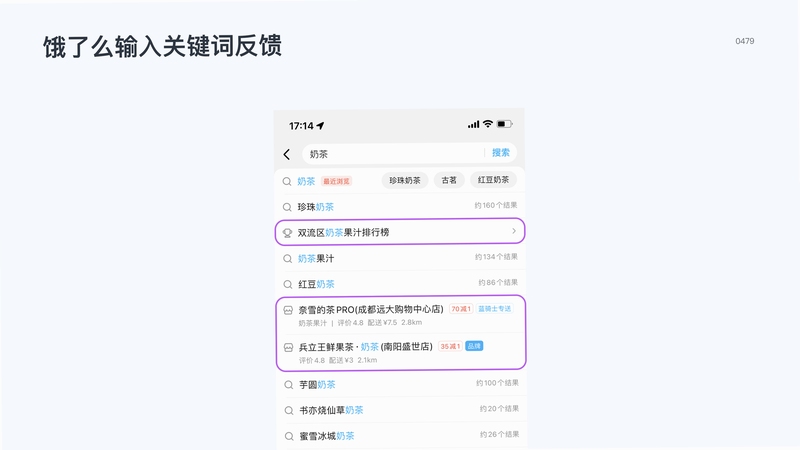Viewport: 800px width, 450px height.
Task: Click the Wi-Fi status icon
Action: coord(488,124)
